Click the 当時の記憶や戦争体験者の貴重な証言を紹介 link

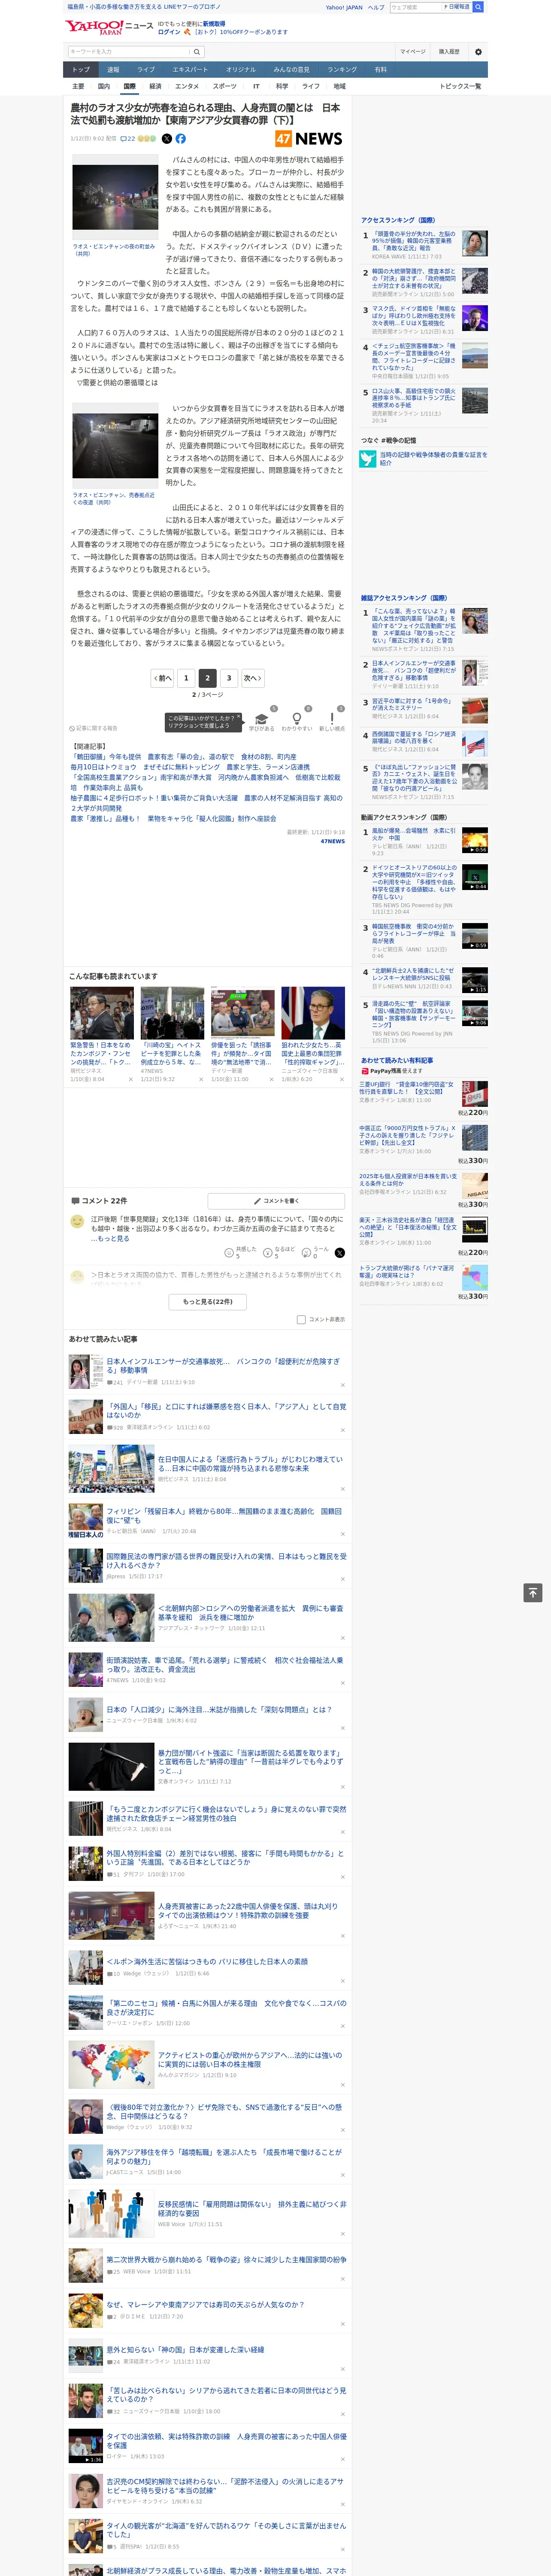[x=433, y=459]
